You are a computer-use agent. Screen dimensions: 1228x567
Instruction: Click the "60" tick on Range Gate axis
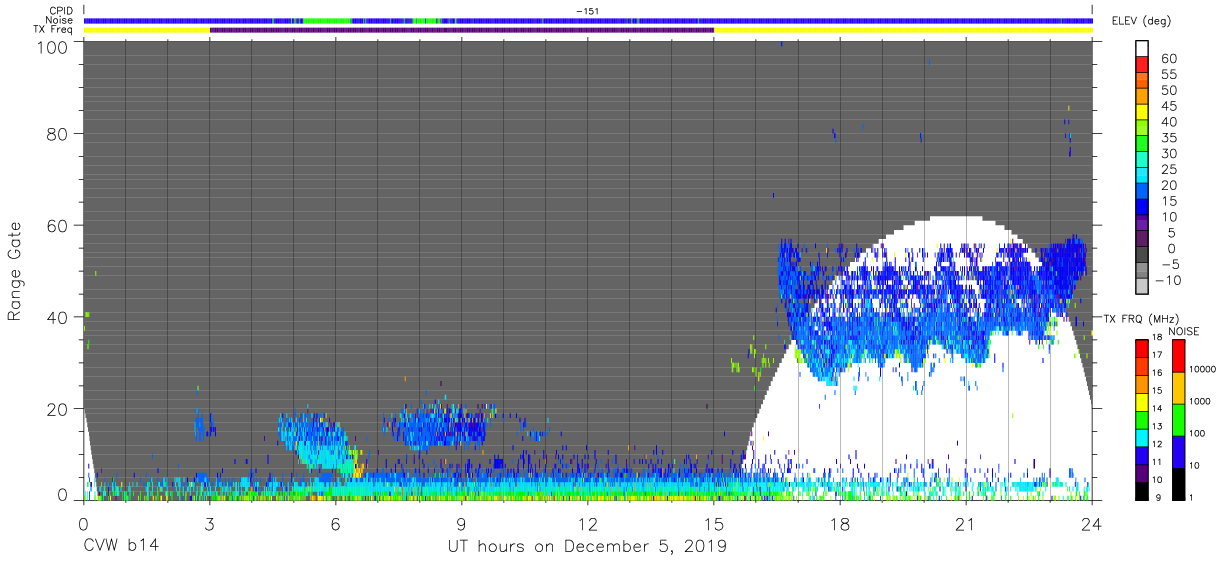pos(57,225)
